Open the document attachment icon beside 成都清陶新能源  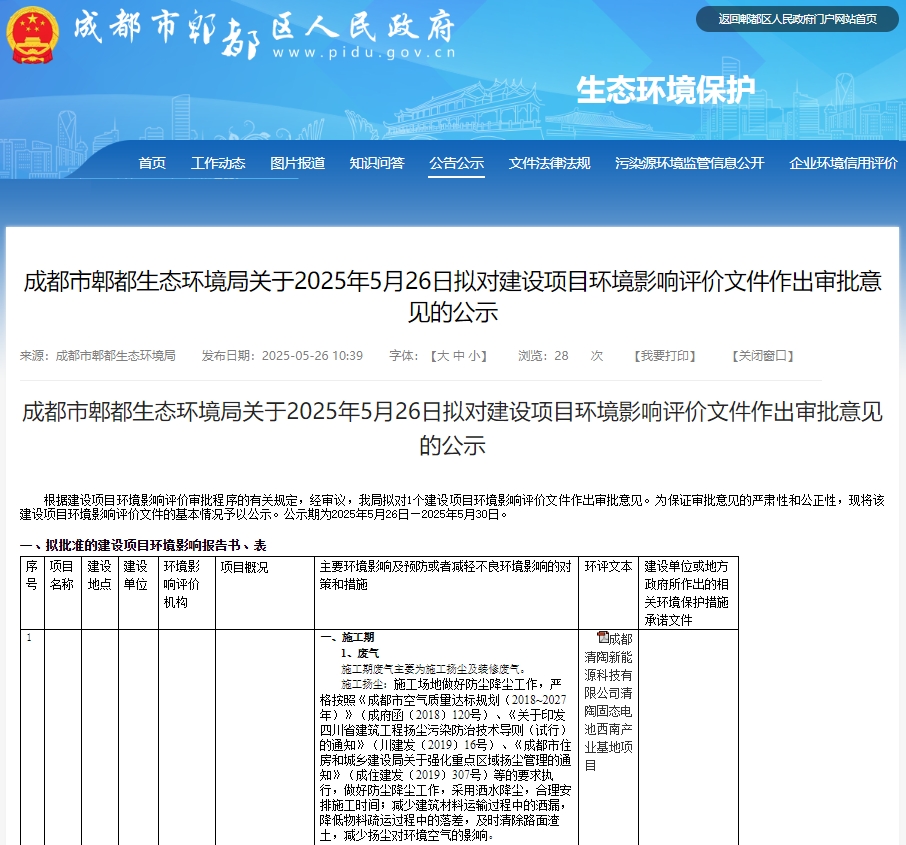603,639
